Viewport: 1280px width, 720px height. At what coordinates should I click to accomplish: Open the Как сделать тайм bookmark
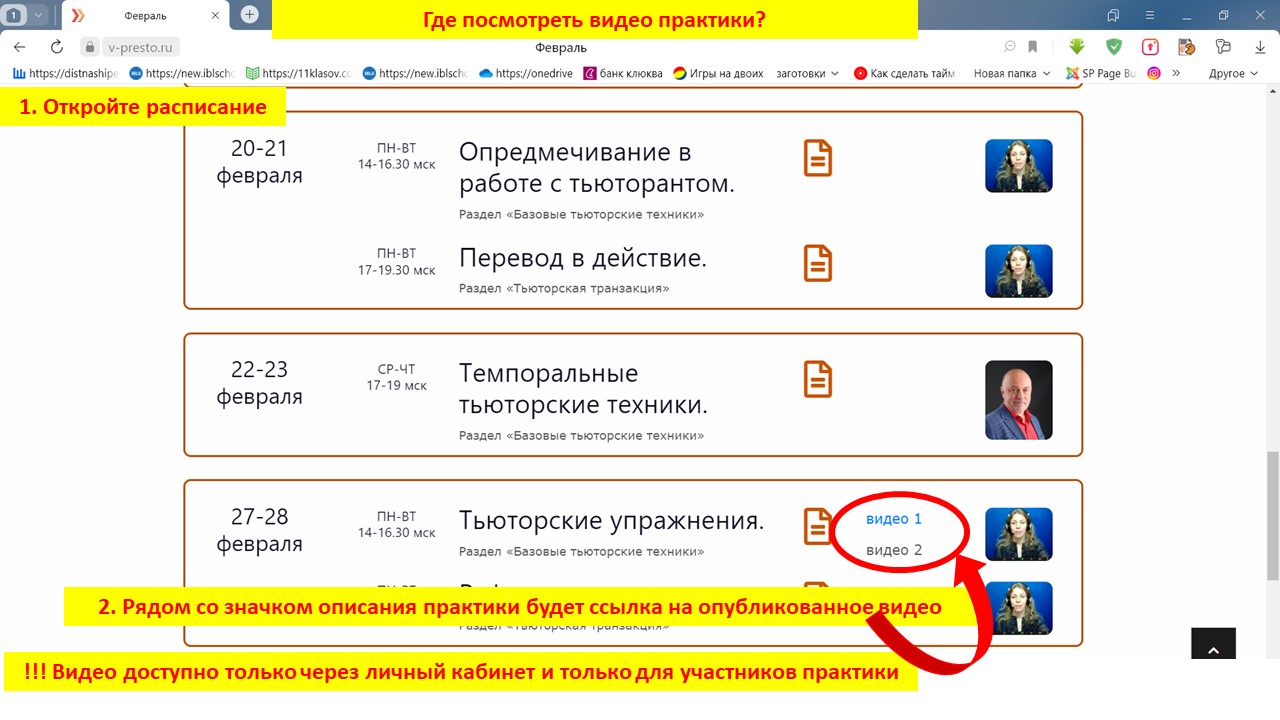(x=905, y=73)
